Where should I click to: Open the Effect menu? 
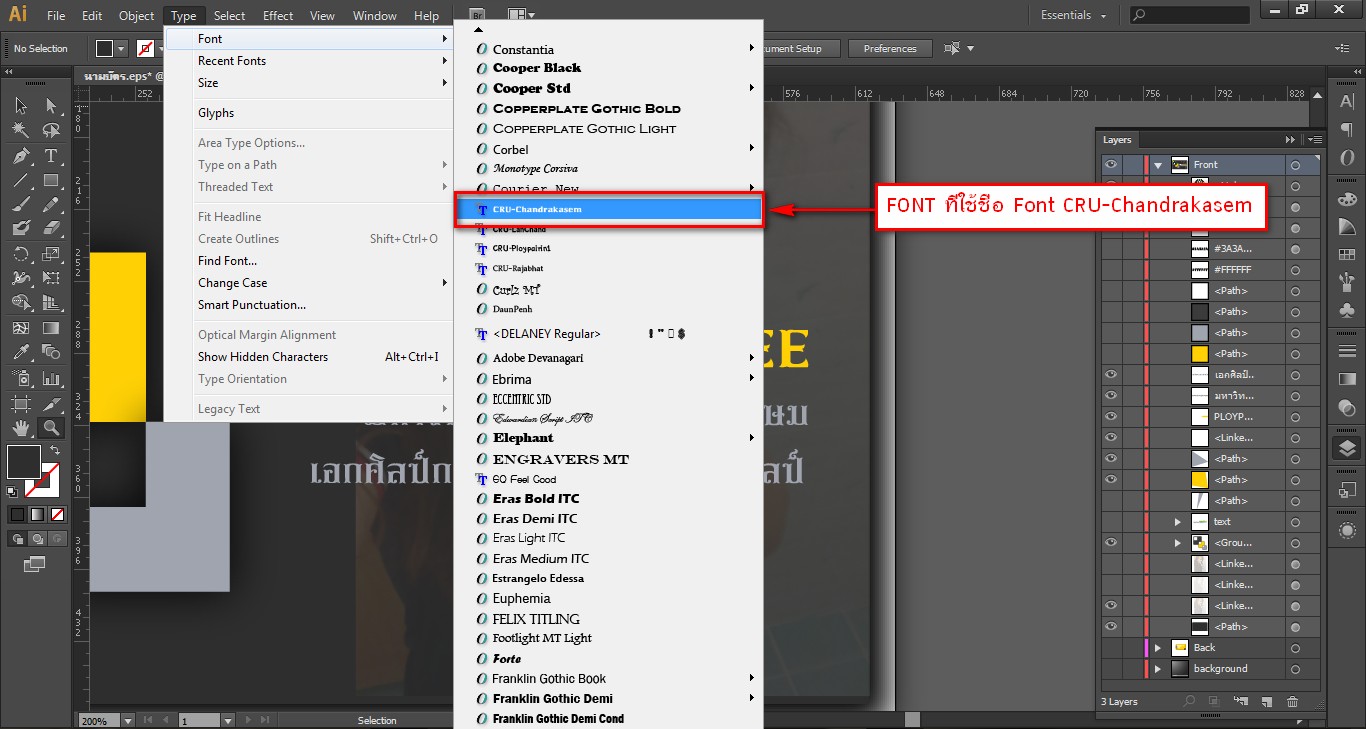point(278,15)
